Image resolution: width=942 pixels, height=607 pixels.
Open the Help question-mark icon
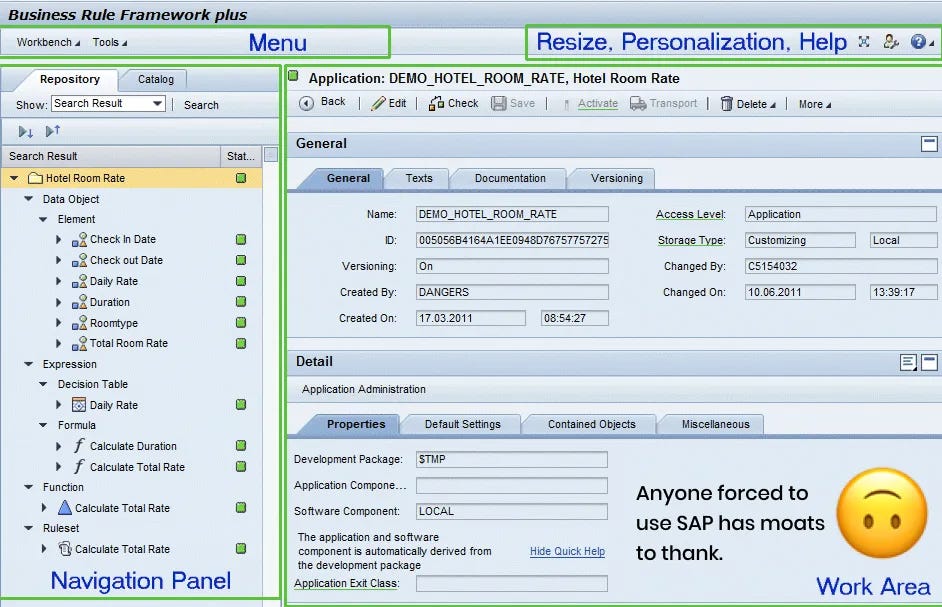918,41
